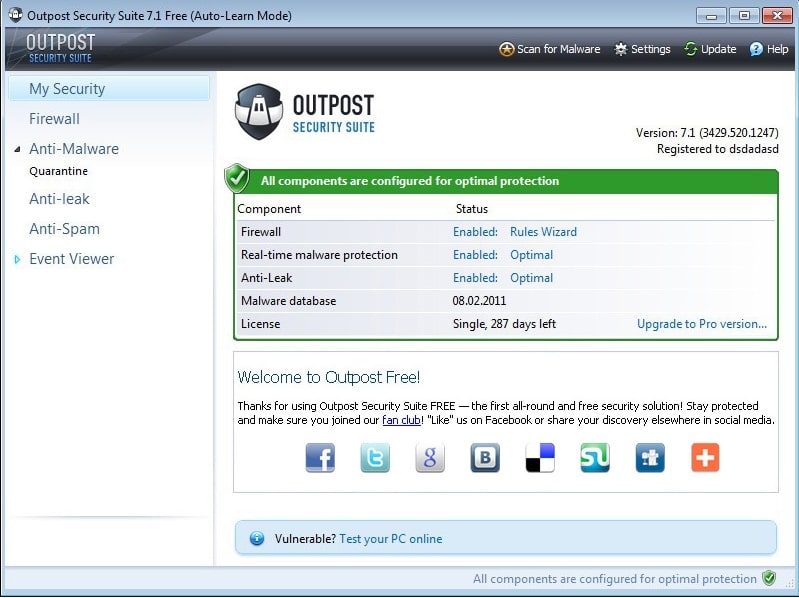Maximize the Outpost window
Screen dimensions: 799x598
pyautogui.click(x=744, y=15)
